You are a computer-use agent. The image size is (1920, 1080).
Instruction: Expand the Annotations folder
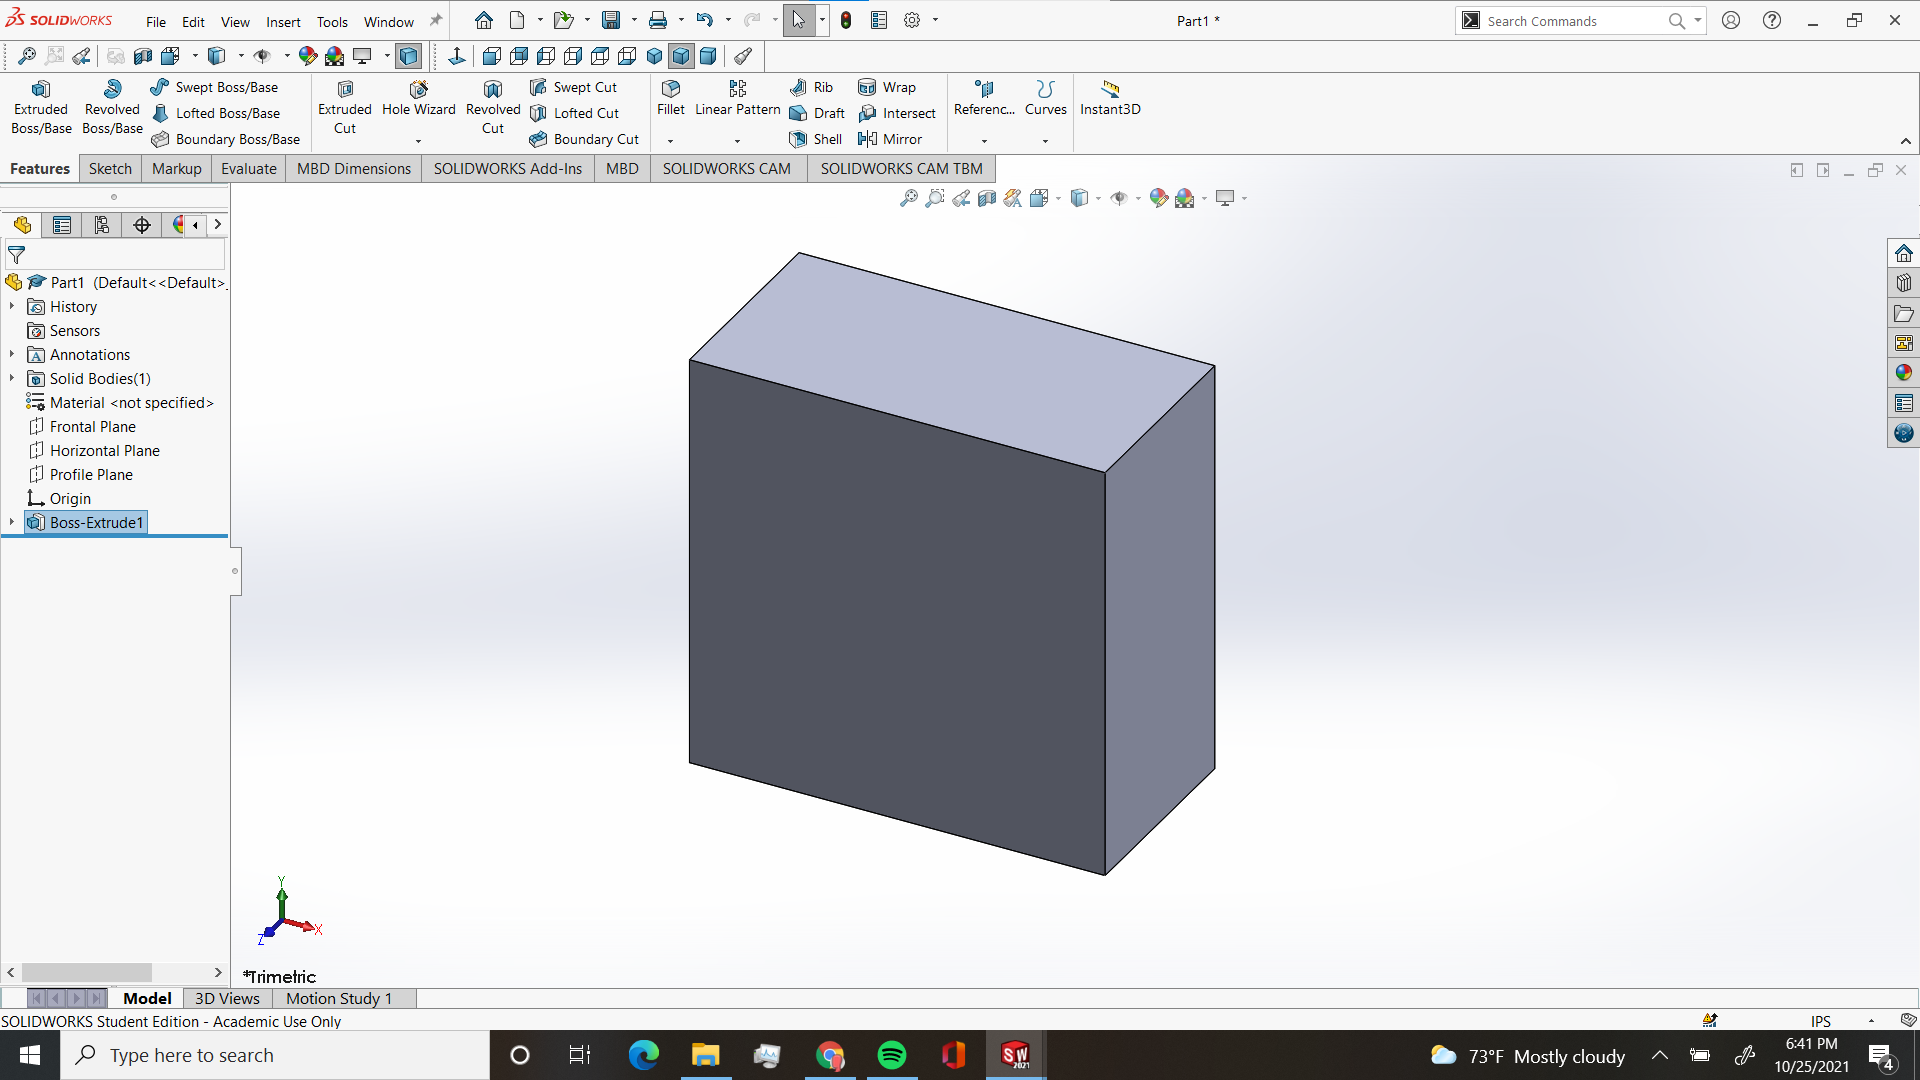11,354
